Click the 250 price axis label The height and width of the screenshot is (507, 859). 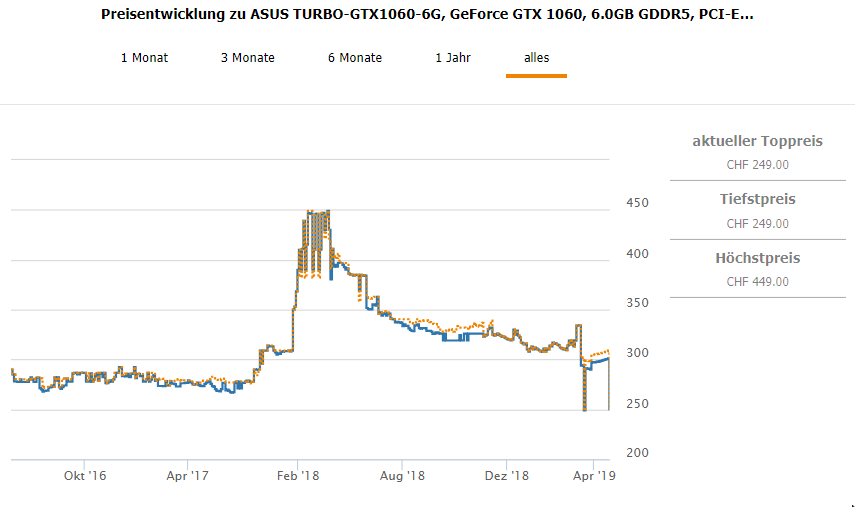click(x=637, y=404)
